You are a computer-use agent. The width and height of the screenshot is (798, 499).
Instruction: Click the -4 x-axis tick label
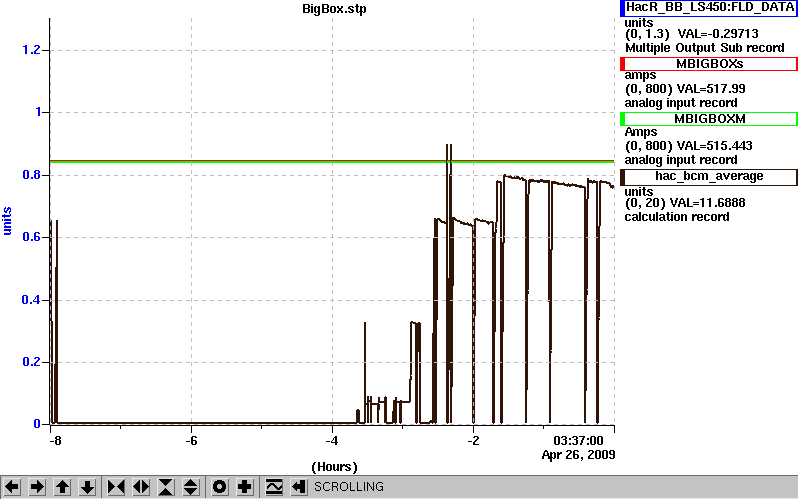pos(332,440)
